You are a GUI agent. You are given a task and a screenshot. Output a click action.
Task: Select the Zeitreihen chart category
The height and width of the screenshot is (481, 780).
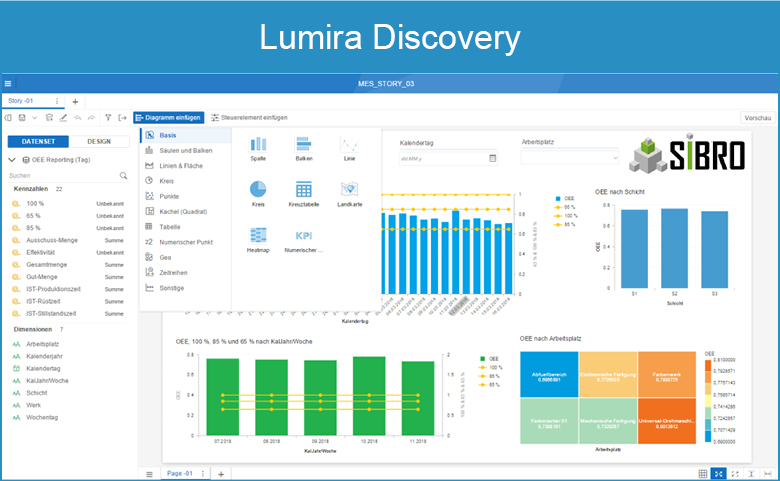186,273
